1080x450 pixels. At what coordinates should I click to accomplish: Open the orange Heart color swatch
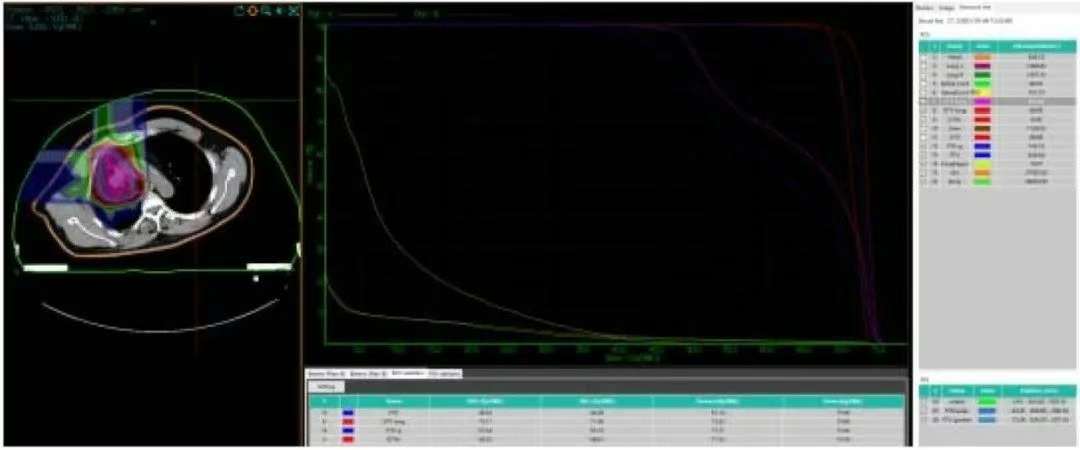[x=983, y=57]
